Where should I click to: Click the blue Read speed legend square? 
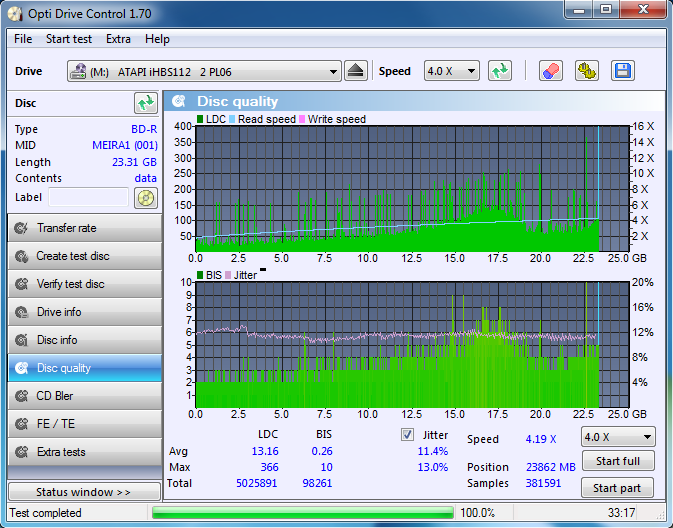click(x=232, y=119)
